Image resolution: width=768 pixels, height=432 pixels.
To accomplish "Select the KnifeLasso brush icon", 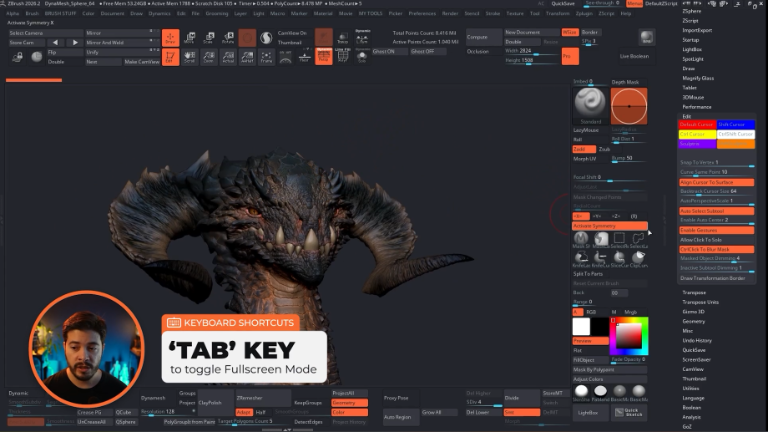I will pyautogui.click(x=581, y=259).
